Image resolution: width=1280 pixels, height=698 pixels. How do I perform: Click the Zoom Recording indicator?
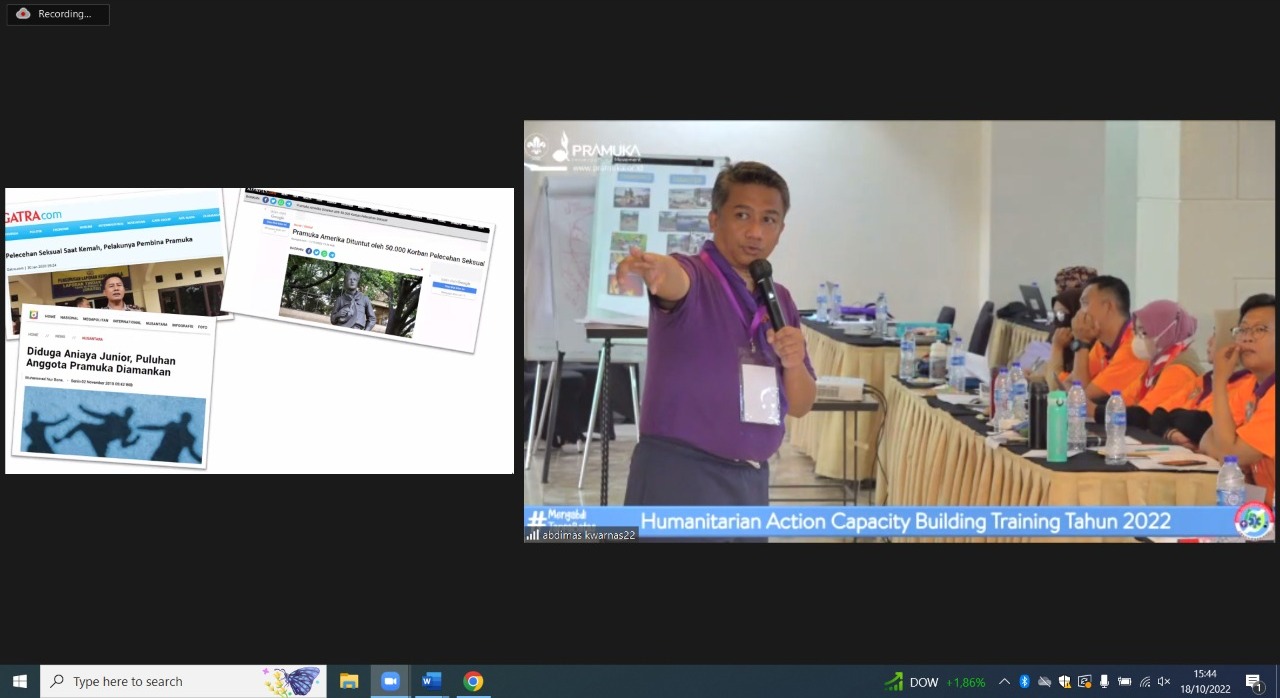[58, 14]
